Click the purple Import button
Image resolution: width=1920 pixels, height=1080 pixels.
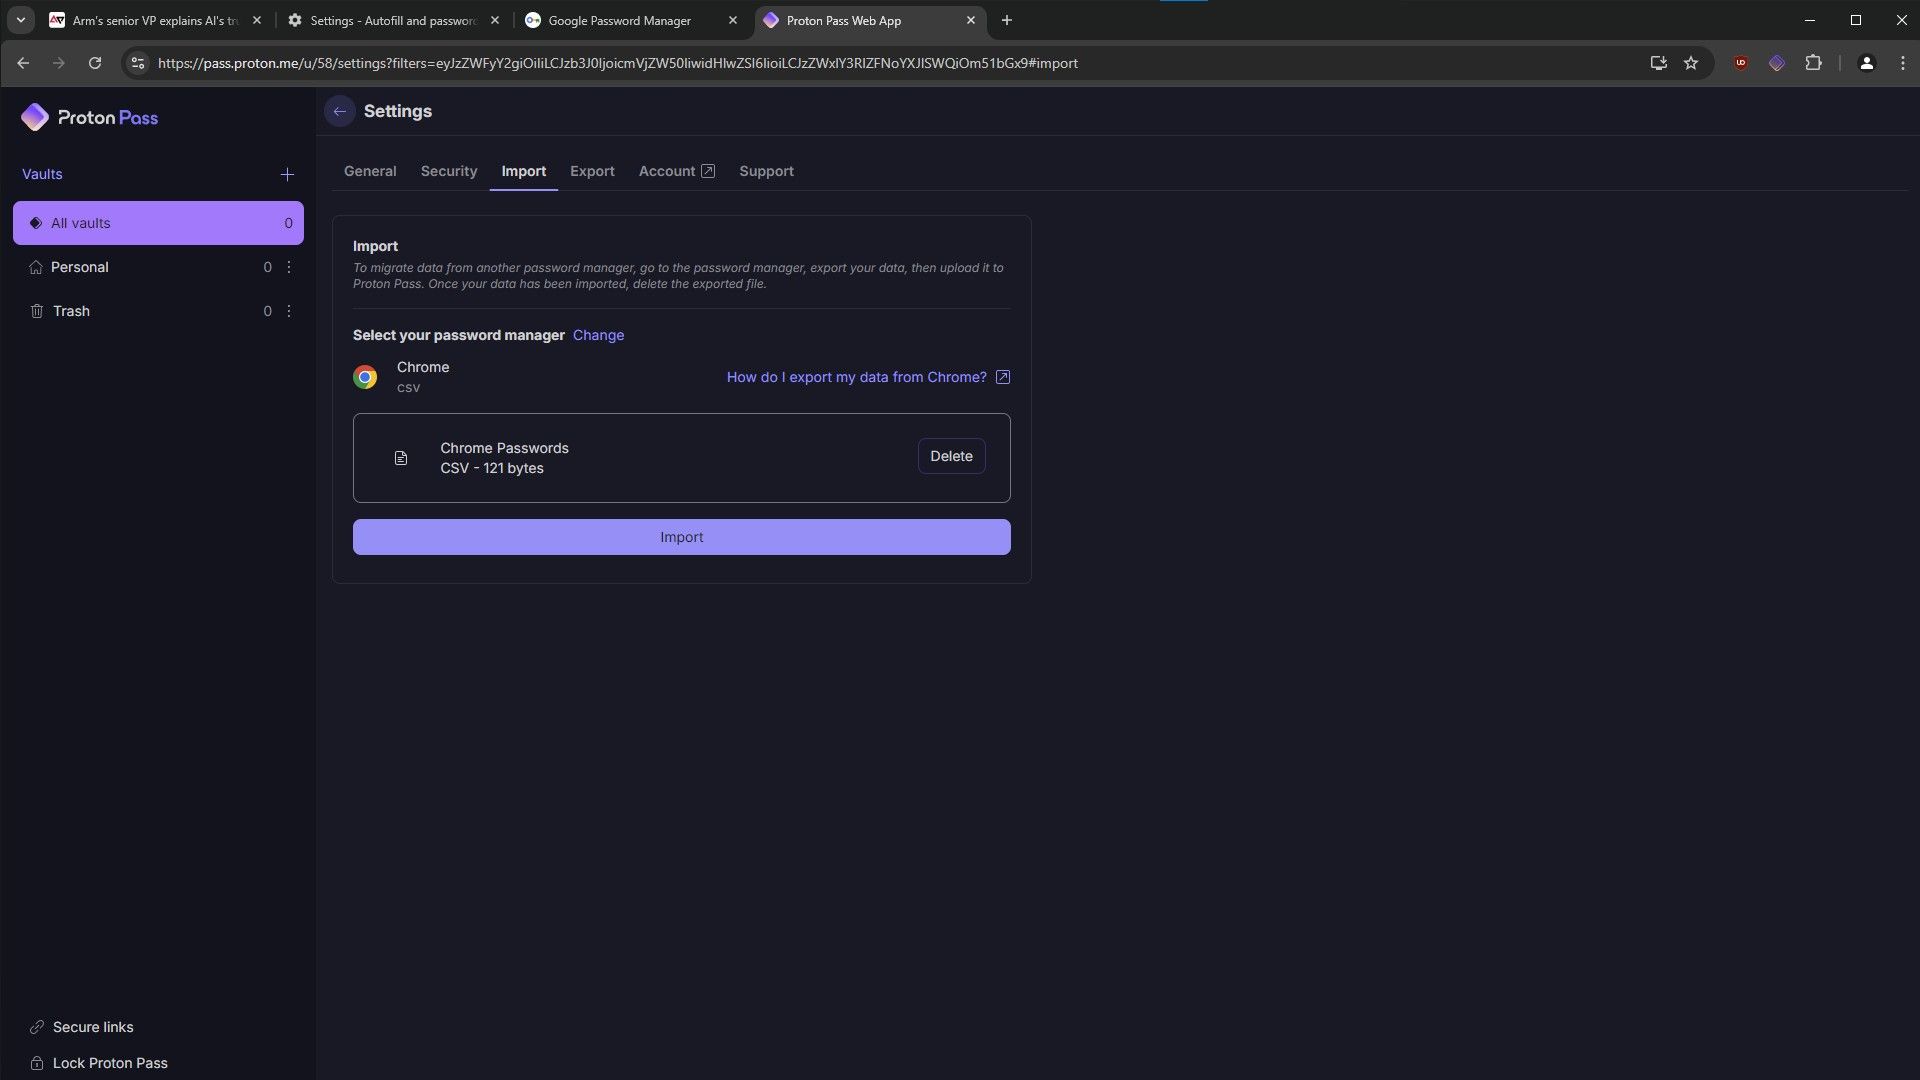pyautogui.click(x=681, y=537)
